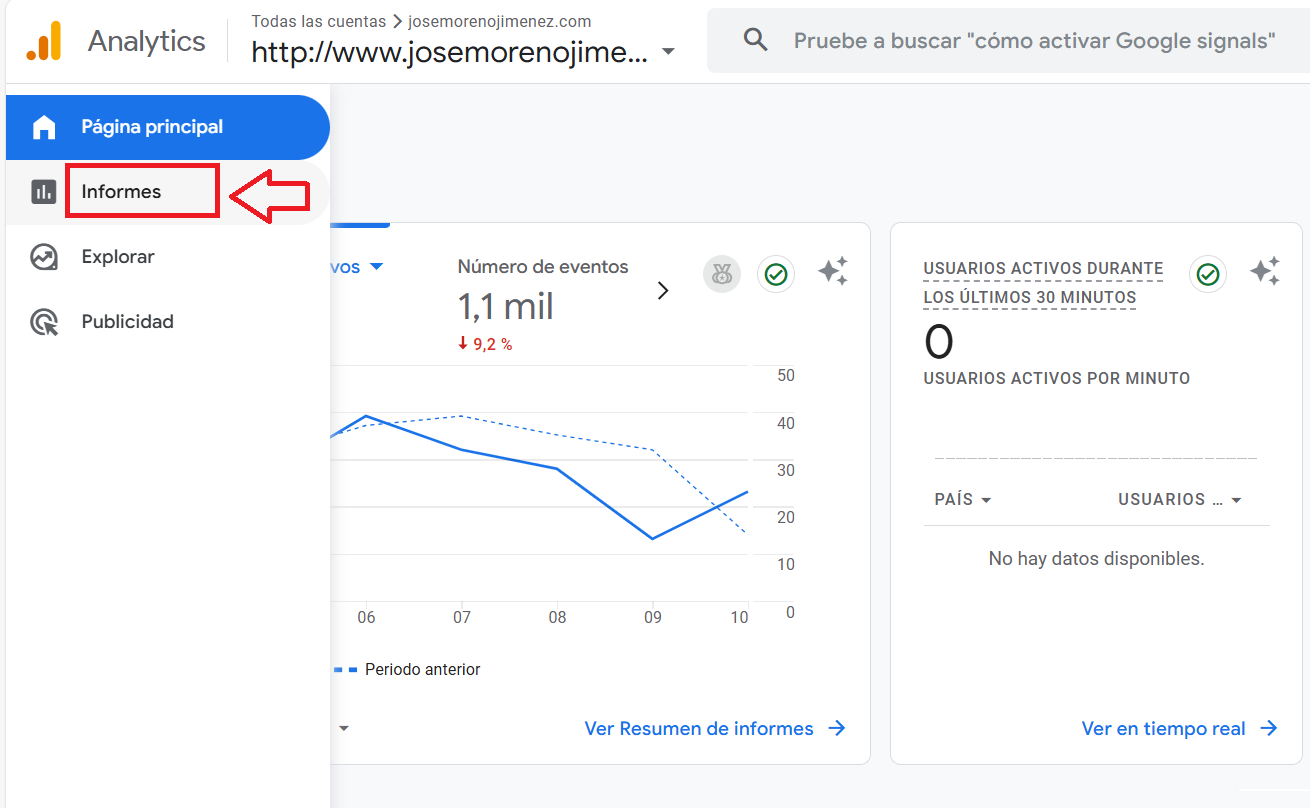Click green check status on chart card
Screen dimensions: 1310x808
pyautogui.click(x=776, y=273)
